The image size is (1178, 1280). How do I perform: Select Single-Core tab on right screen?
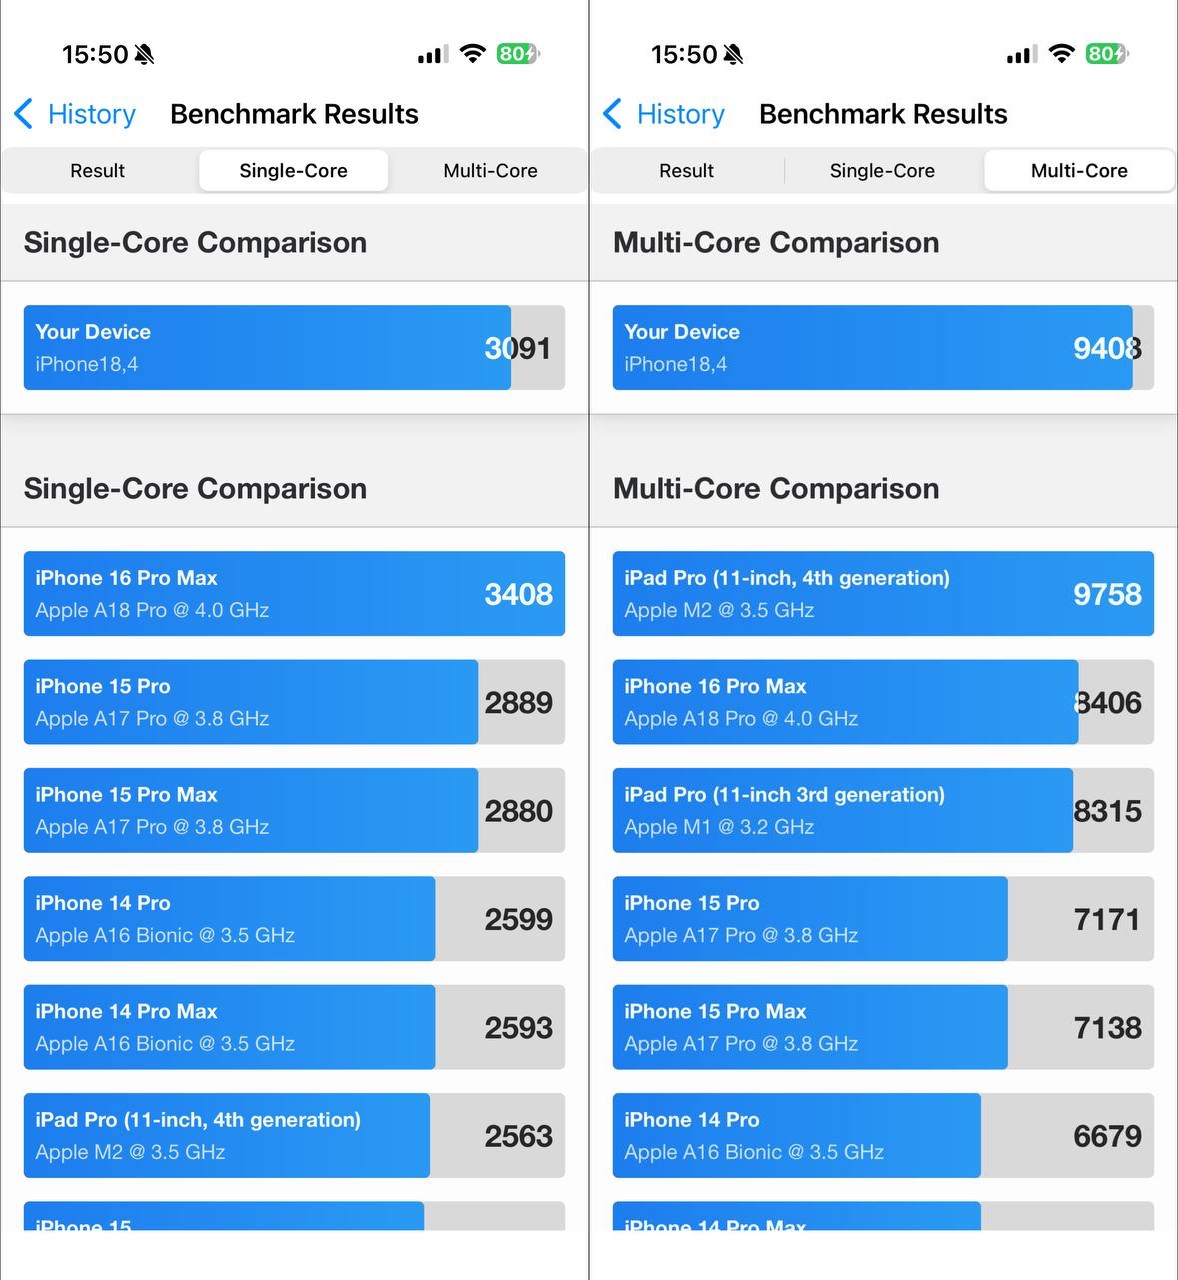click(x=882, y=171)
